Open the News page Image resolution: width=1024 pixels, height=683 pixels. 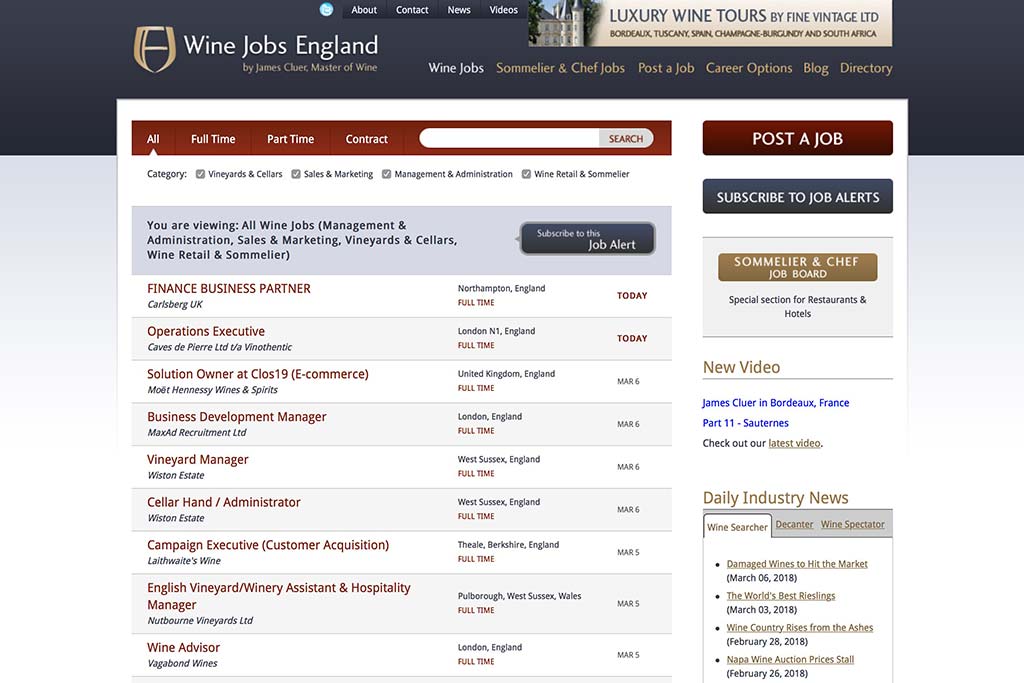(458, 10)
